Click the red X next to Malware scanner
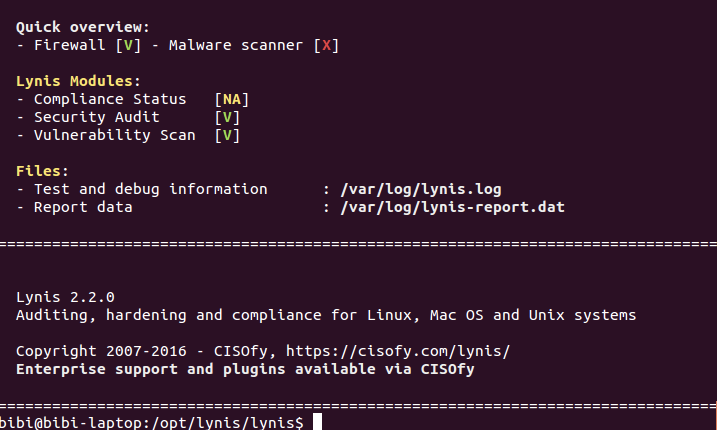 (323, 45)
